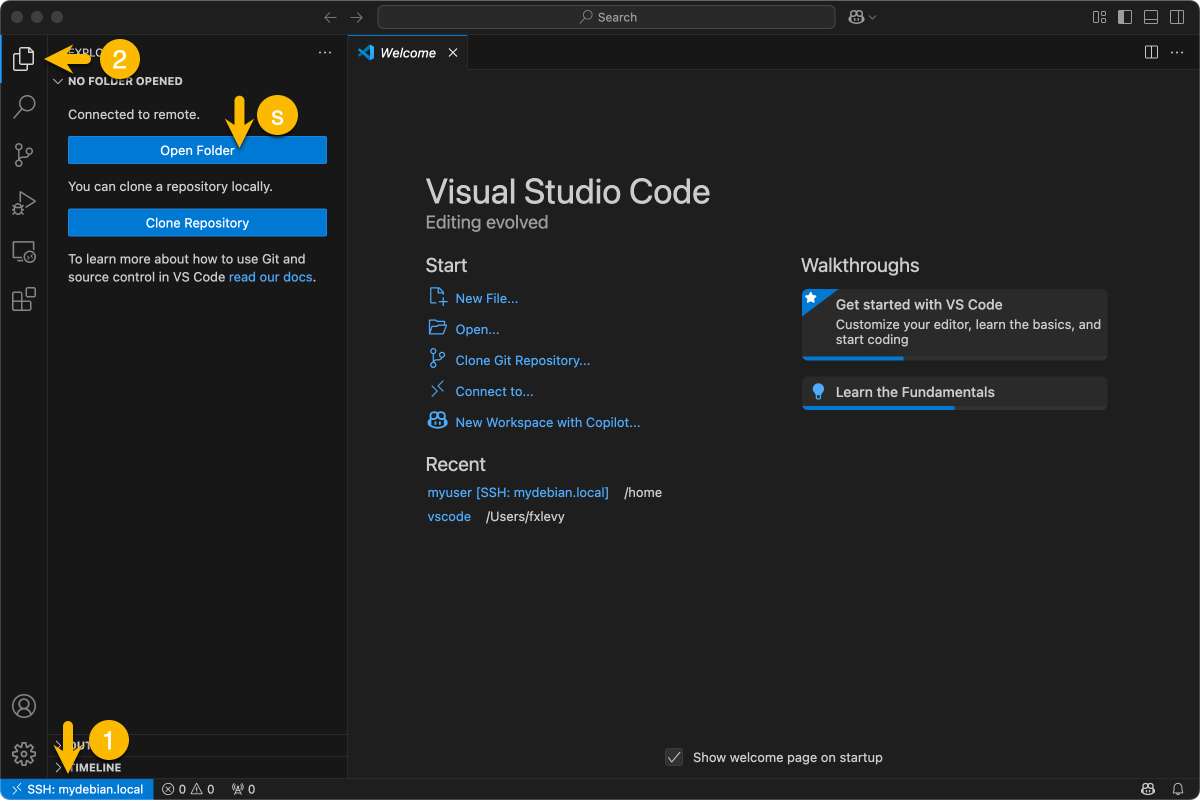1200x800 pixels.
Task: Open the Search view in activity bar
Action: [x=24, y=106]
